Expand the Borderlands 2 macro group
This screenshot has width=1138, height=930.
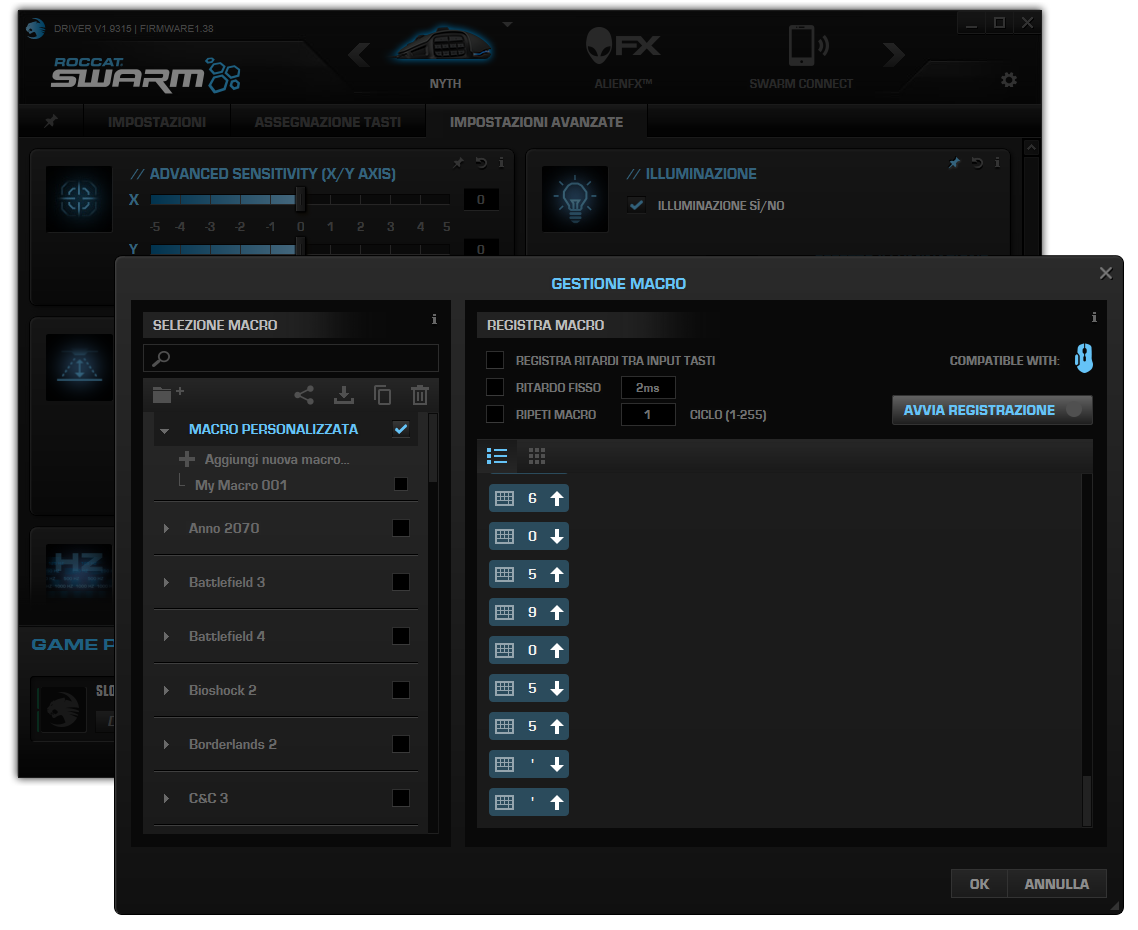(x=166, y=744)
